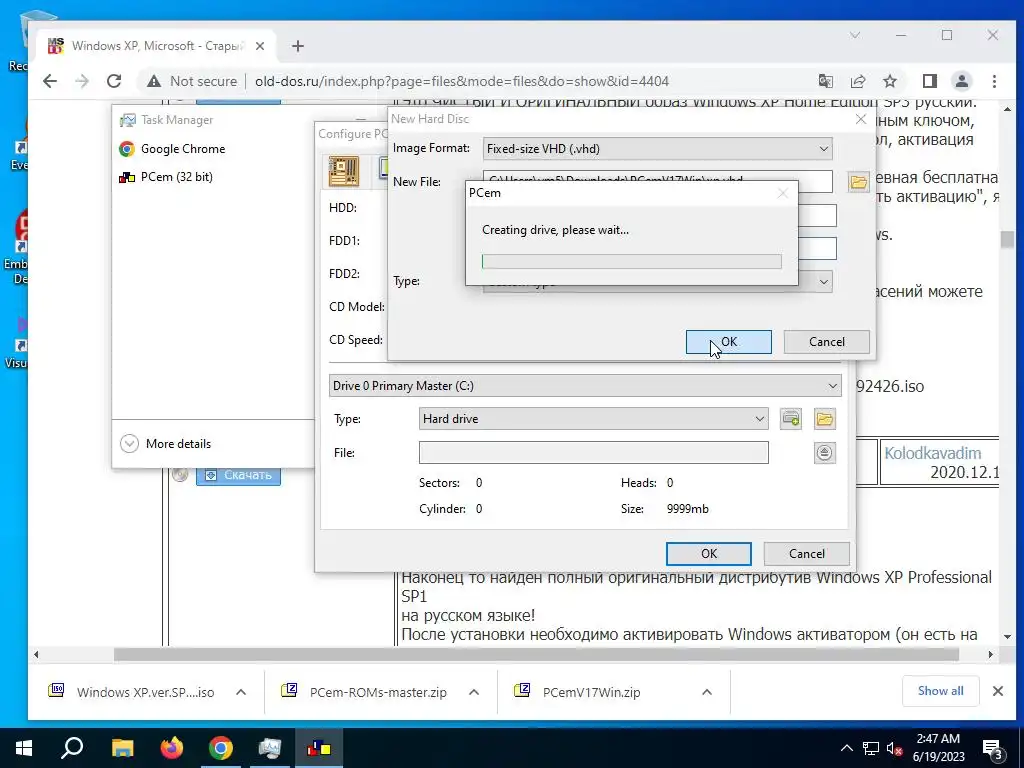The width and height of the screenshot is (1024, 768).
Task: Click Cancel in New Hard Disc dialog
Action: point(826,342)
